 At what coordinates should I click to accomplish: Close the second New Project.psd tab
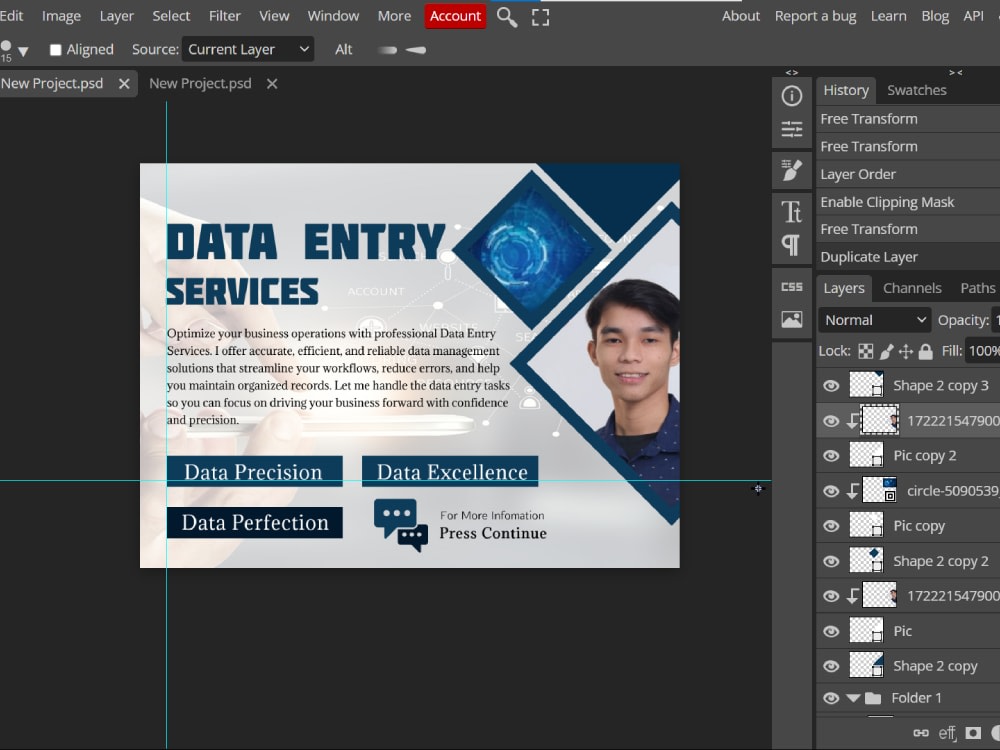click(x=272, y=84)
